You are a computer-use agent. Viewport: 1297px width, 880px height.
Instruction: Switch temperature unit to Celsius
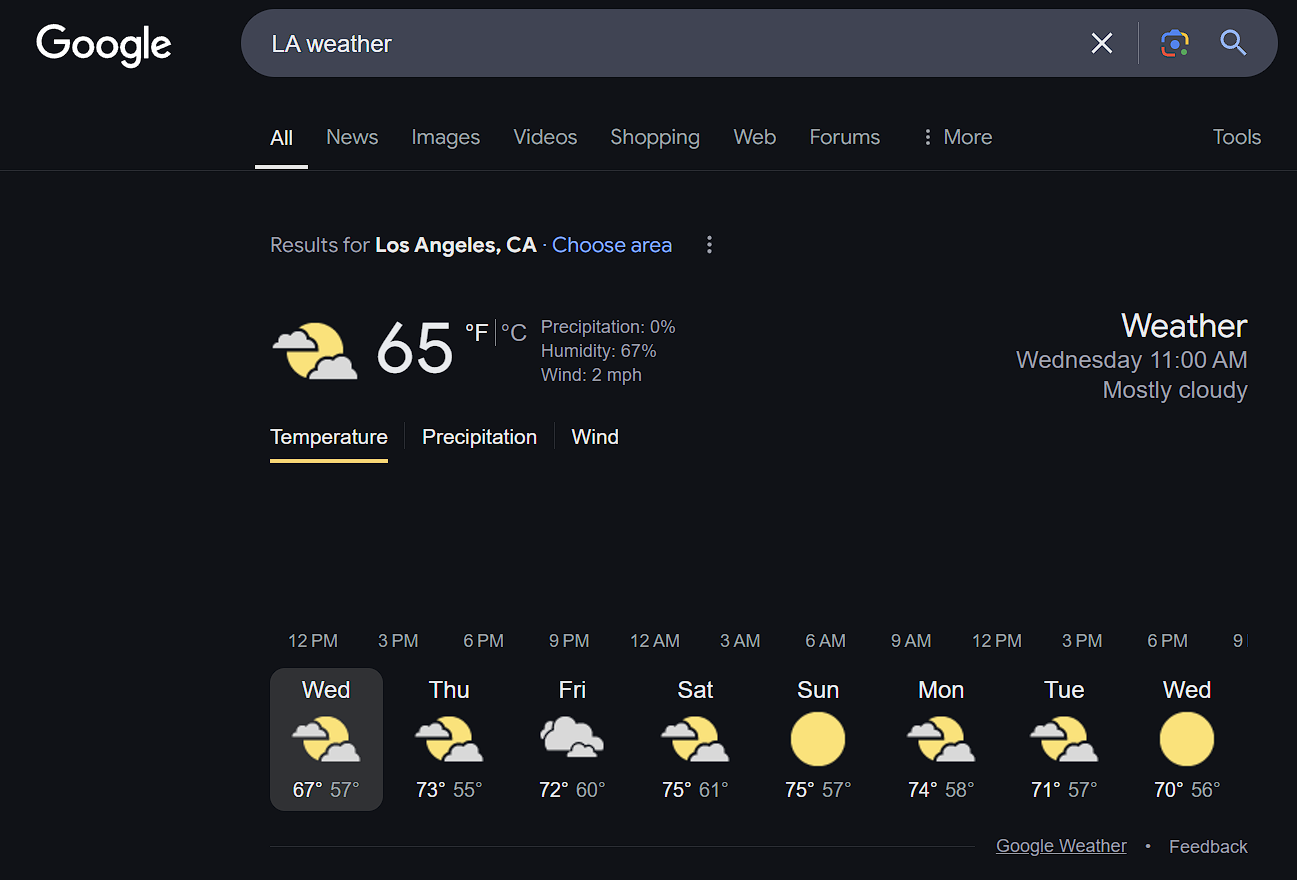pyautogui.click(x=514, y=333)
